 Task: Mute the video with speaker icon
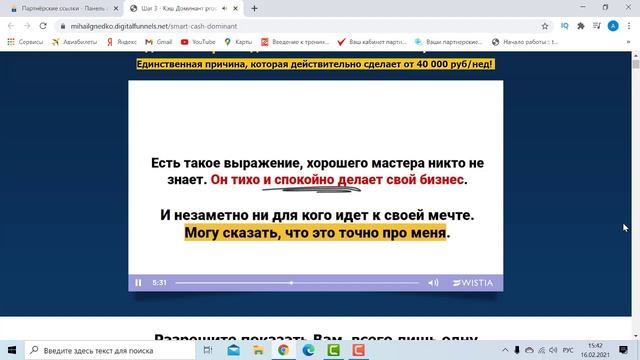[433, 283]
